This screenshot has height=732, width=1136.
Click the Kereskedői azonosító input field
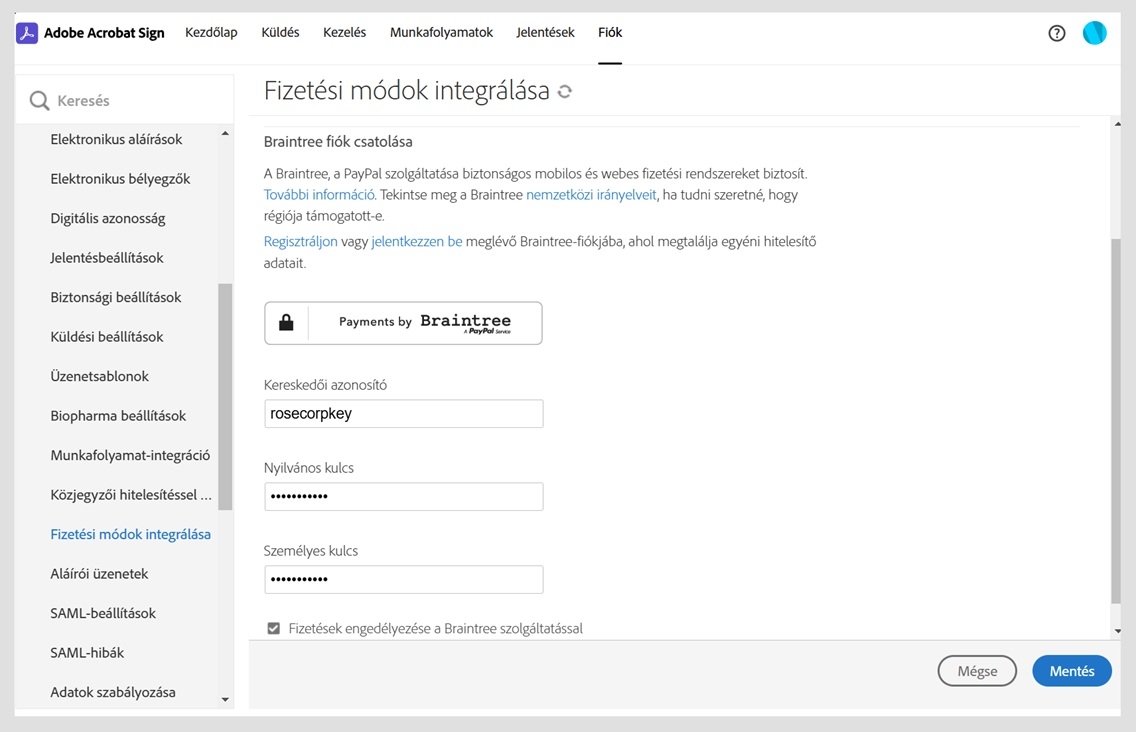[404, 414]
